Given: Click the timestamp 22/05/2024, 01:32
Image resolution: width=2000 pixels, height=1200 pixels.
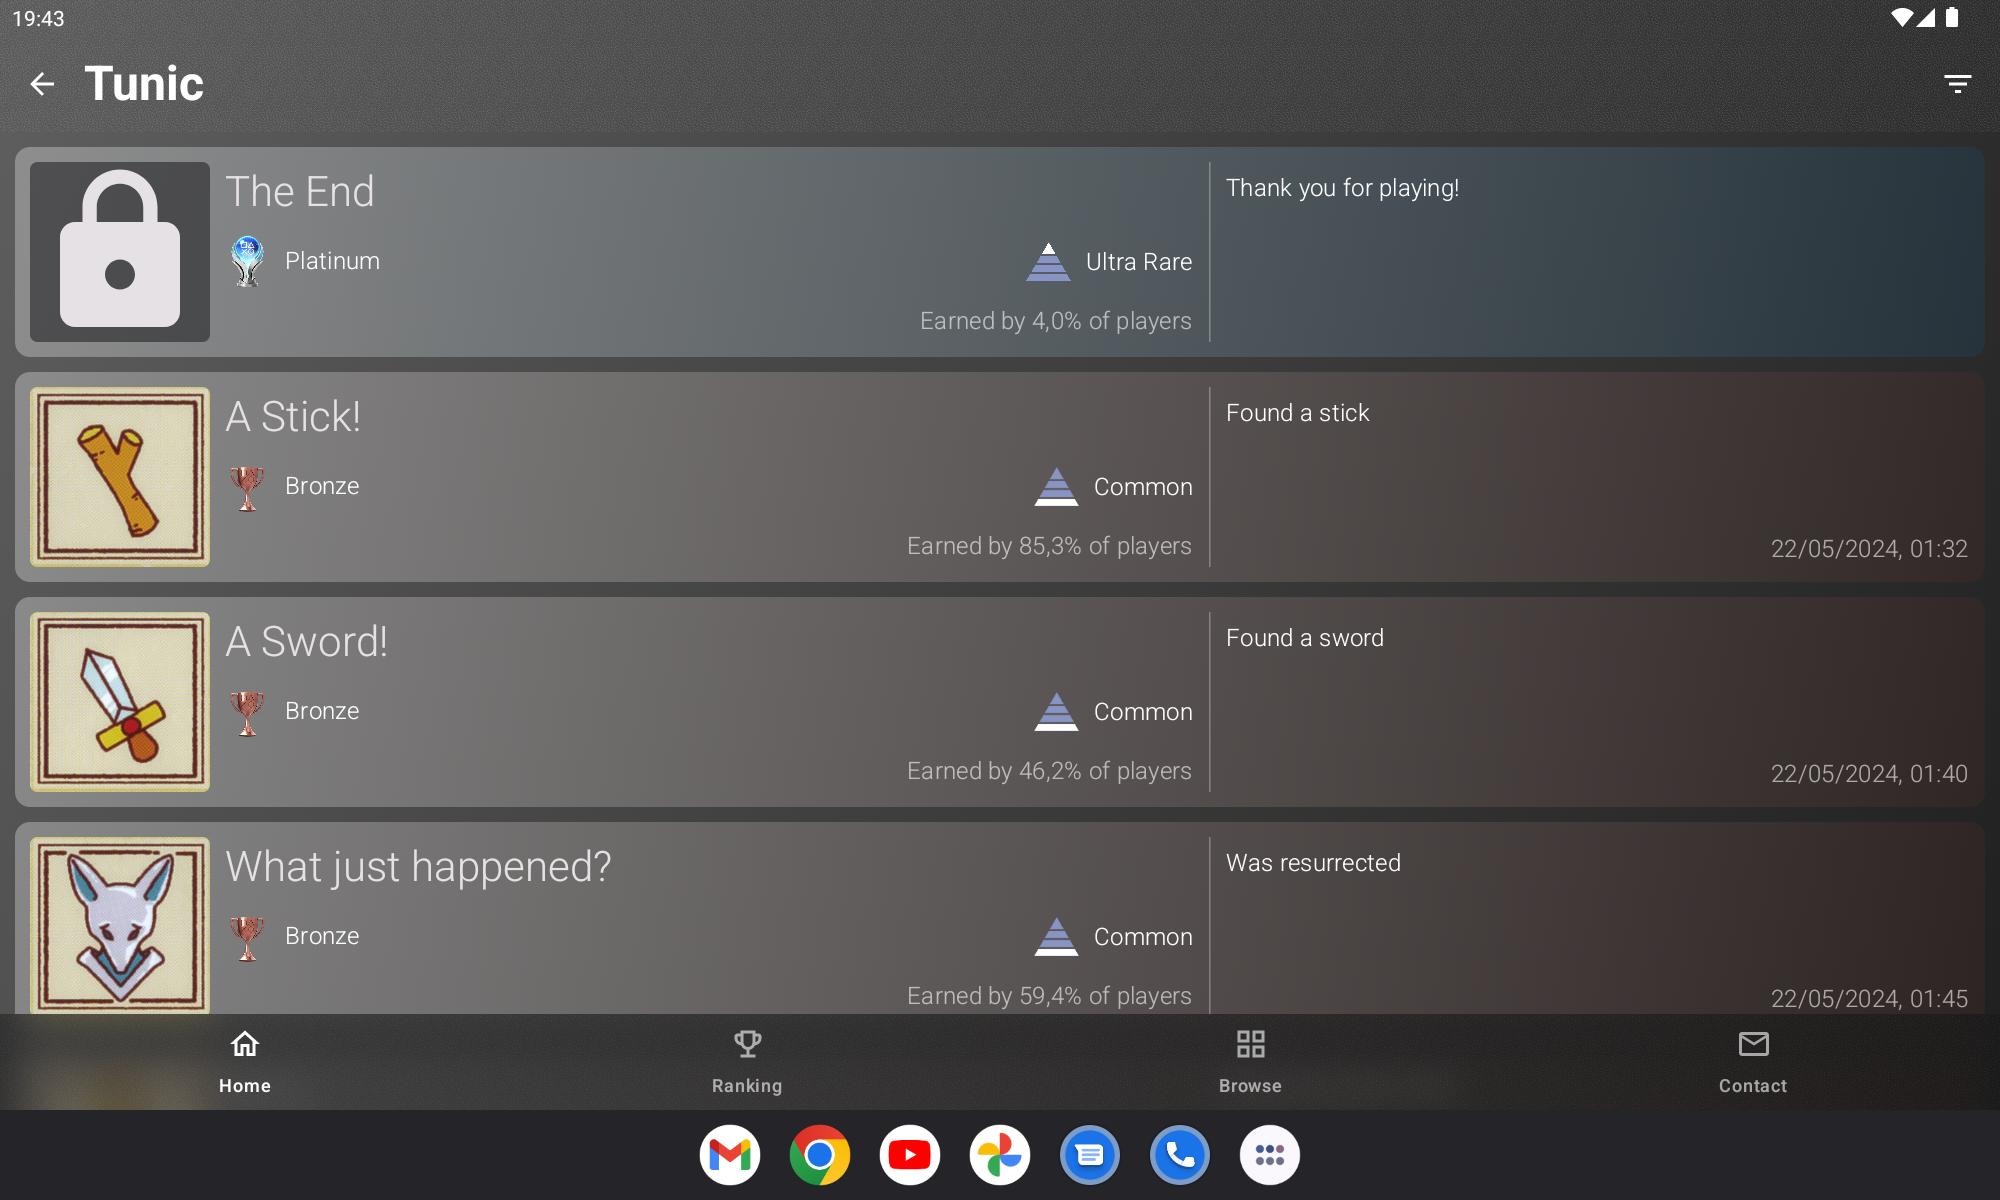Looking at the screenshot, I should 1869,549.
